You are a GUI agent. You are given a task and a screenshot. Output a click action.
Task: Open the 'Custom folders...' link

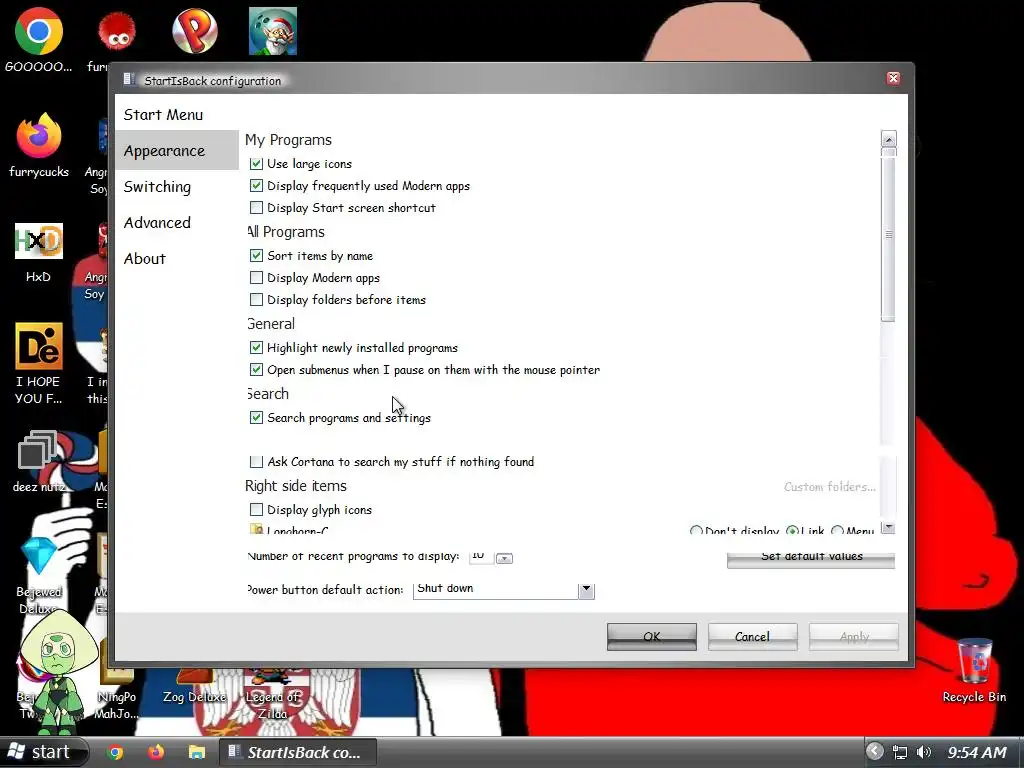click(829, 487)
